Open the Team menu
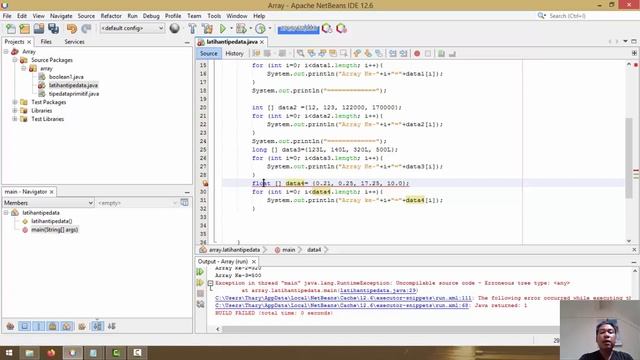640x360 pixels. click(194, 16)
